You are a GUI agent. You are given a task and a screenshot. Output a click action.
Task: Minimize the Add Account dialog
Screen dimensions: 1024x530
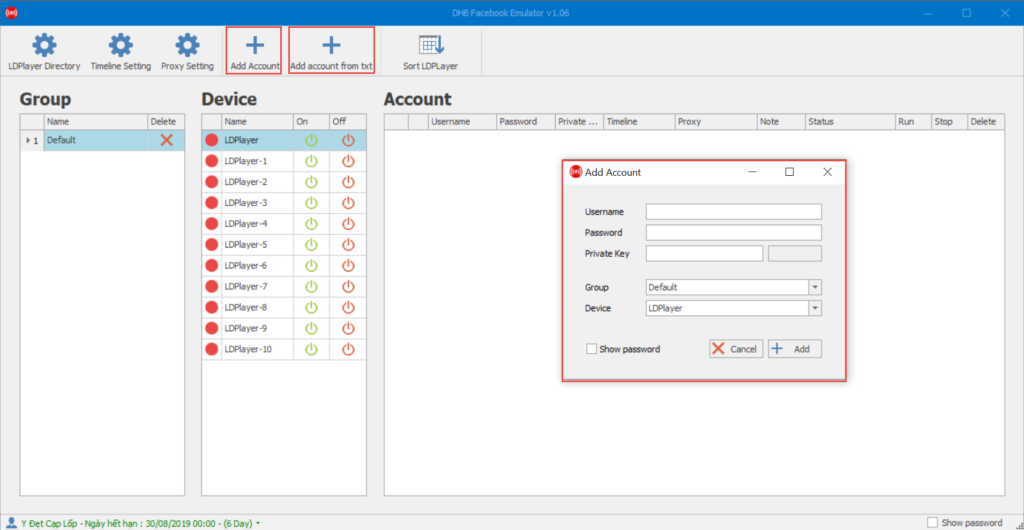coord(752,172)
